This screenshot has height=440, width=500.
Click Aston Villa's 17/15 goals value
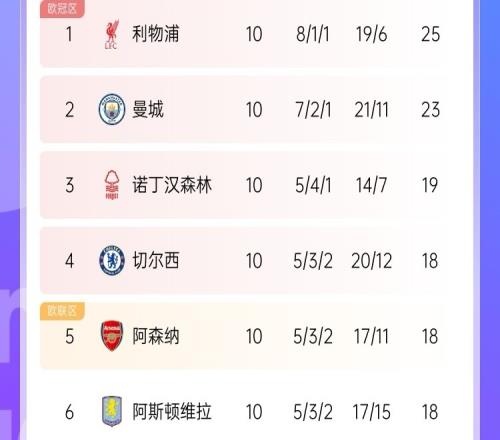point(371,412)
